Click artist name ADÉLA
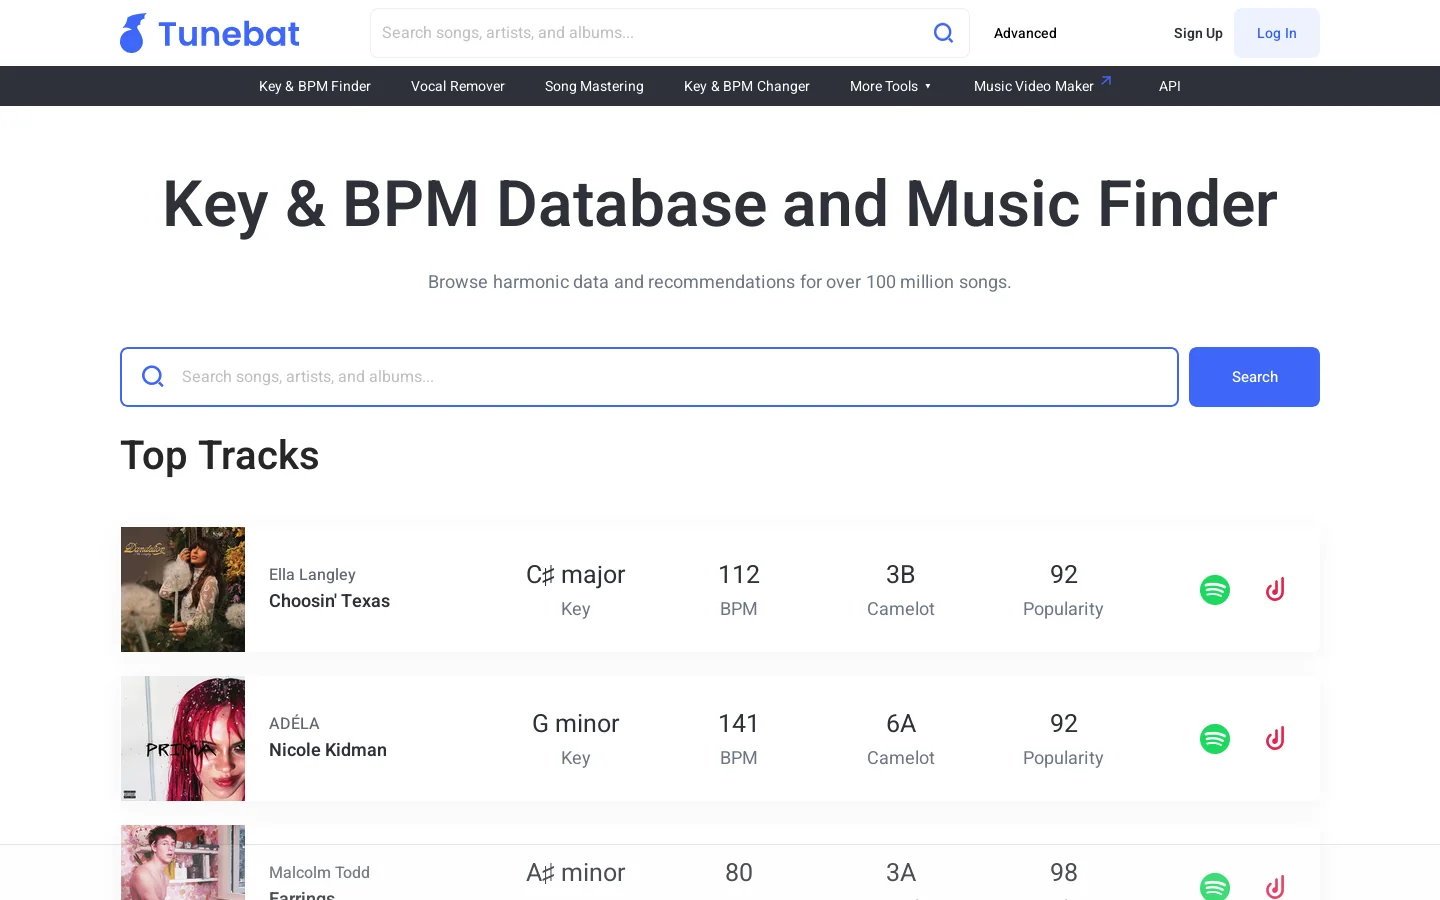 pyautogui.click(x=294, y=723)
